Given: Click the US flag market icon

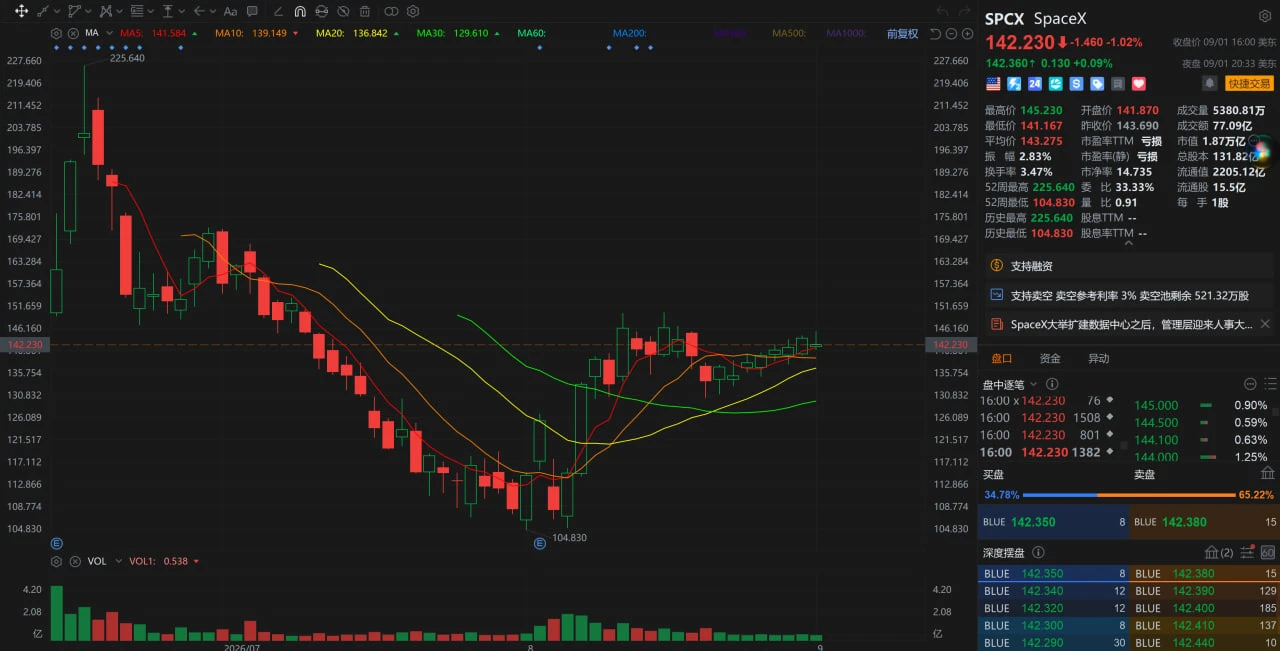Looking at the screenshot, I should (x=993, y=84).
